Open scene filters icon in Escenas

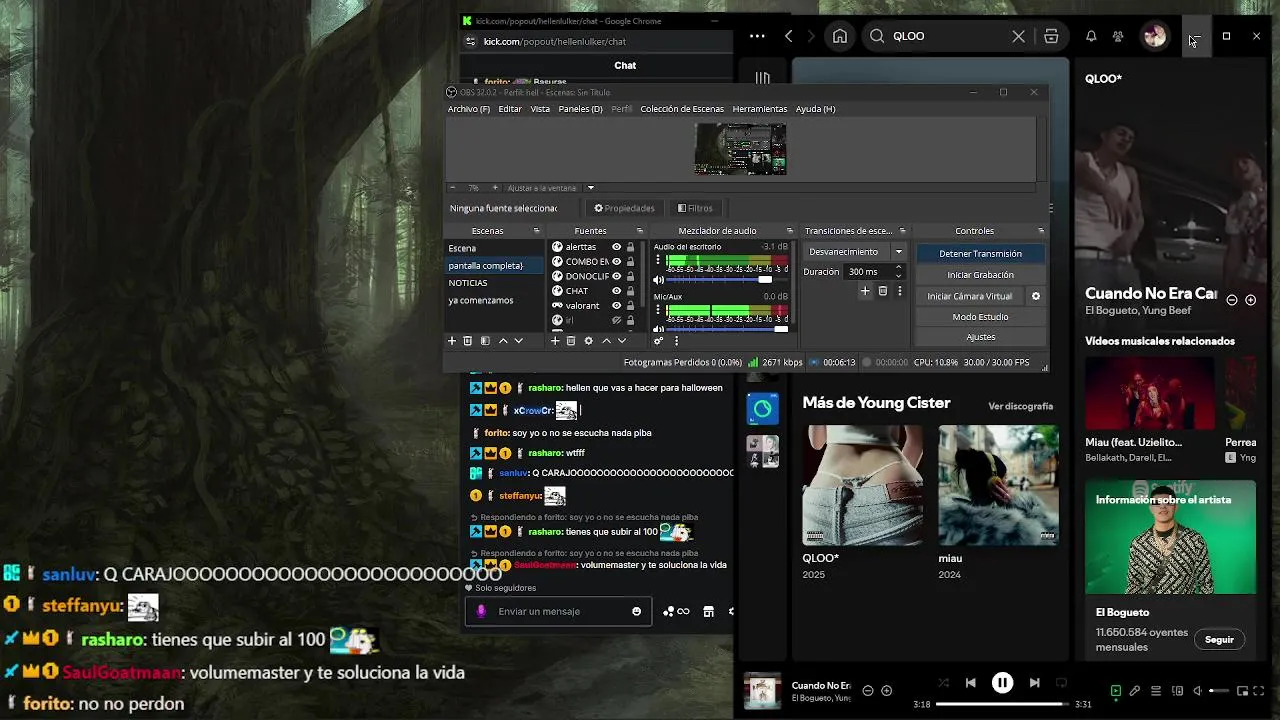(485, 341)
